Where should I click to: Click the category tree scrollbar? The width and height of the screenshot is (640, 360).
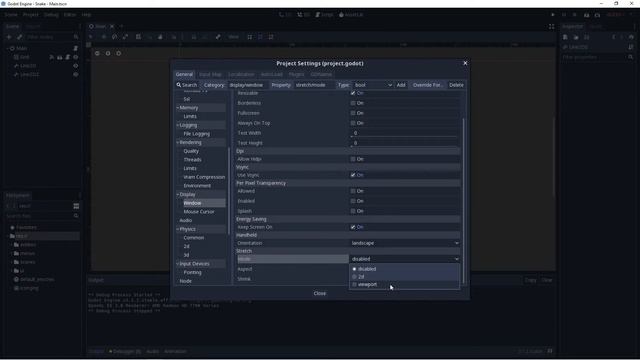[x=229, y=191]
